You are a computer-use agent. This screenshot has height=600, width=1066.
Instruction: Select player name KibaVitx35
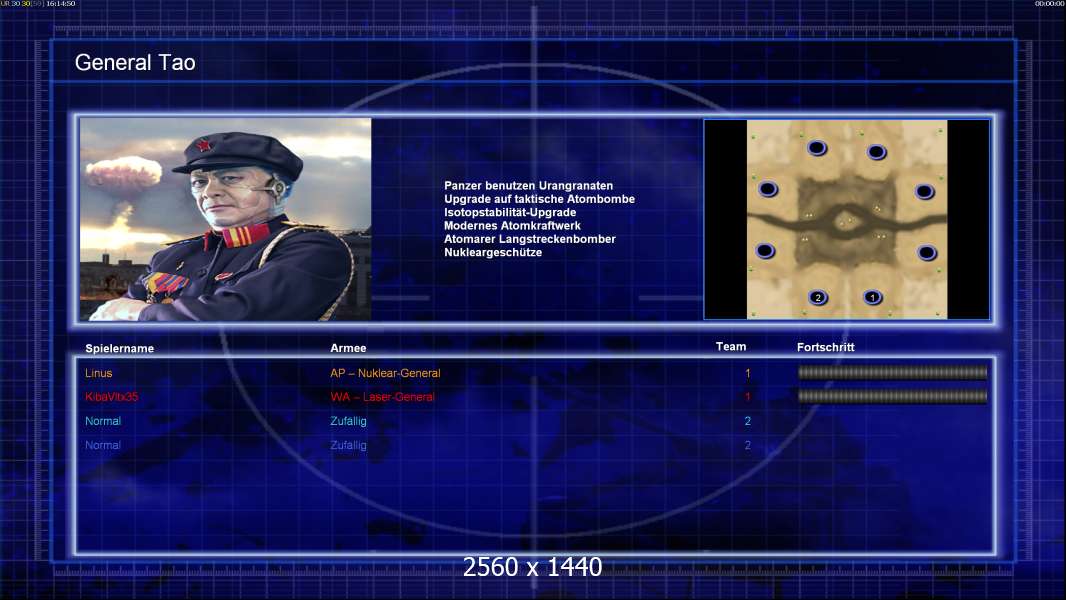point(111,397)
